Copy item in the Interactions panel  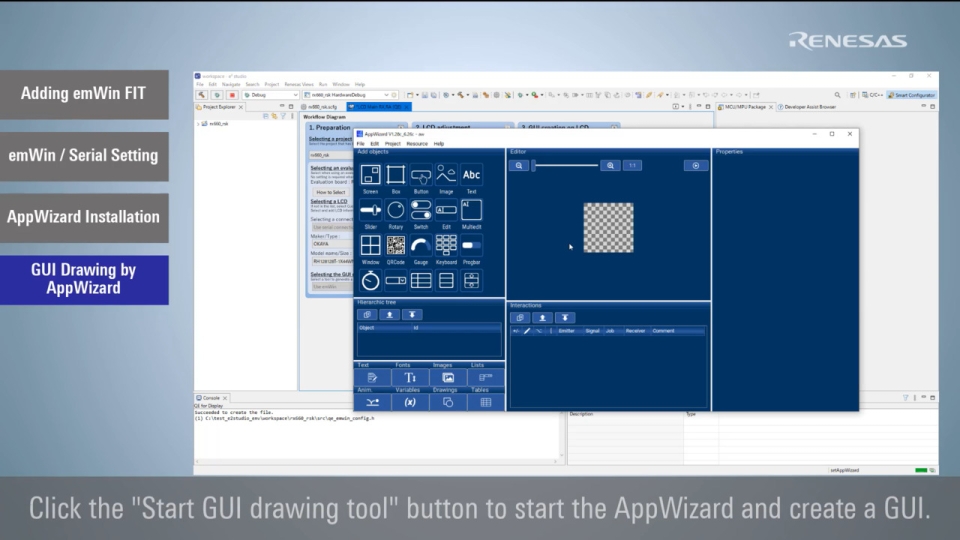(x=520, y=318)
